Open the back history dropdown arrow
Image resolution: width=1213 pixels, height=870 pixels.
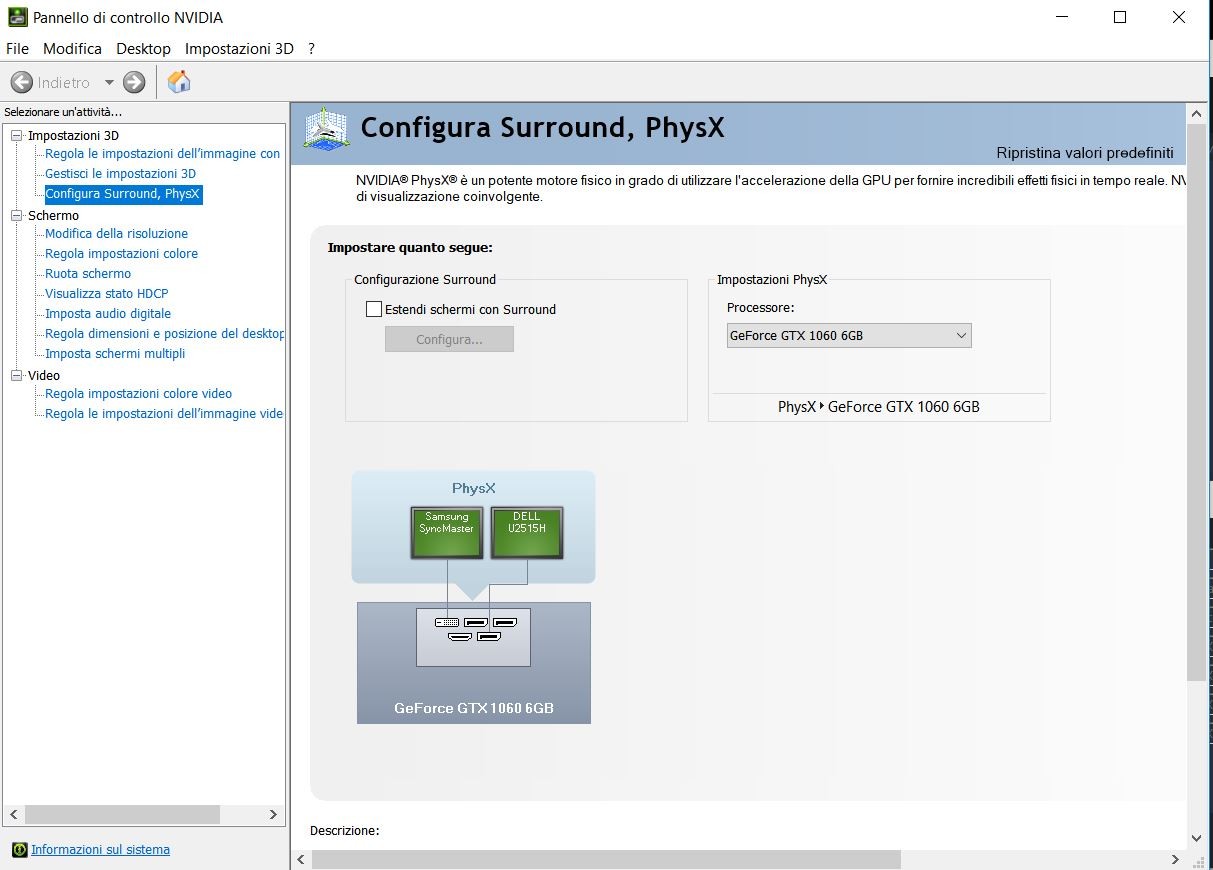pyautogui.click(x=109, y=82)
